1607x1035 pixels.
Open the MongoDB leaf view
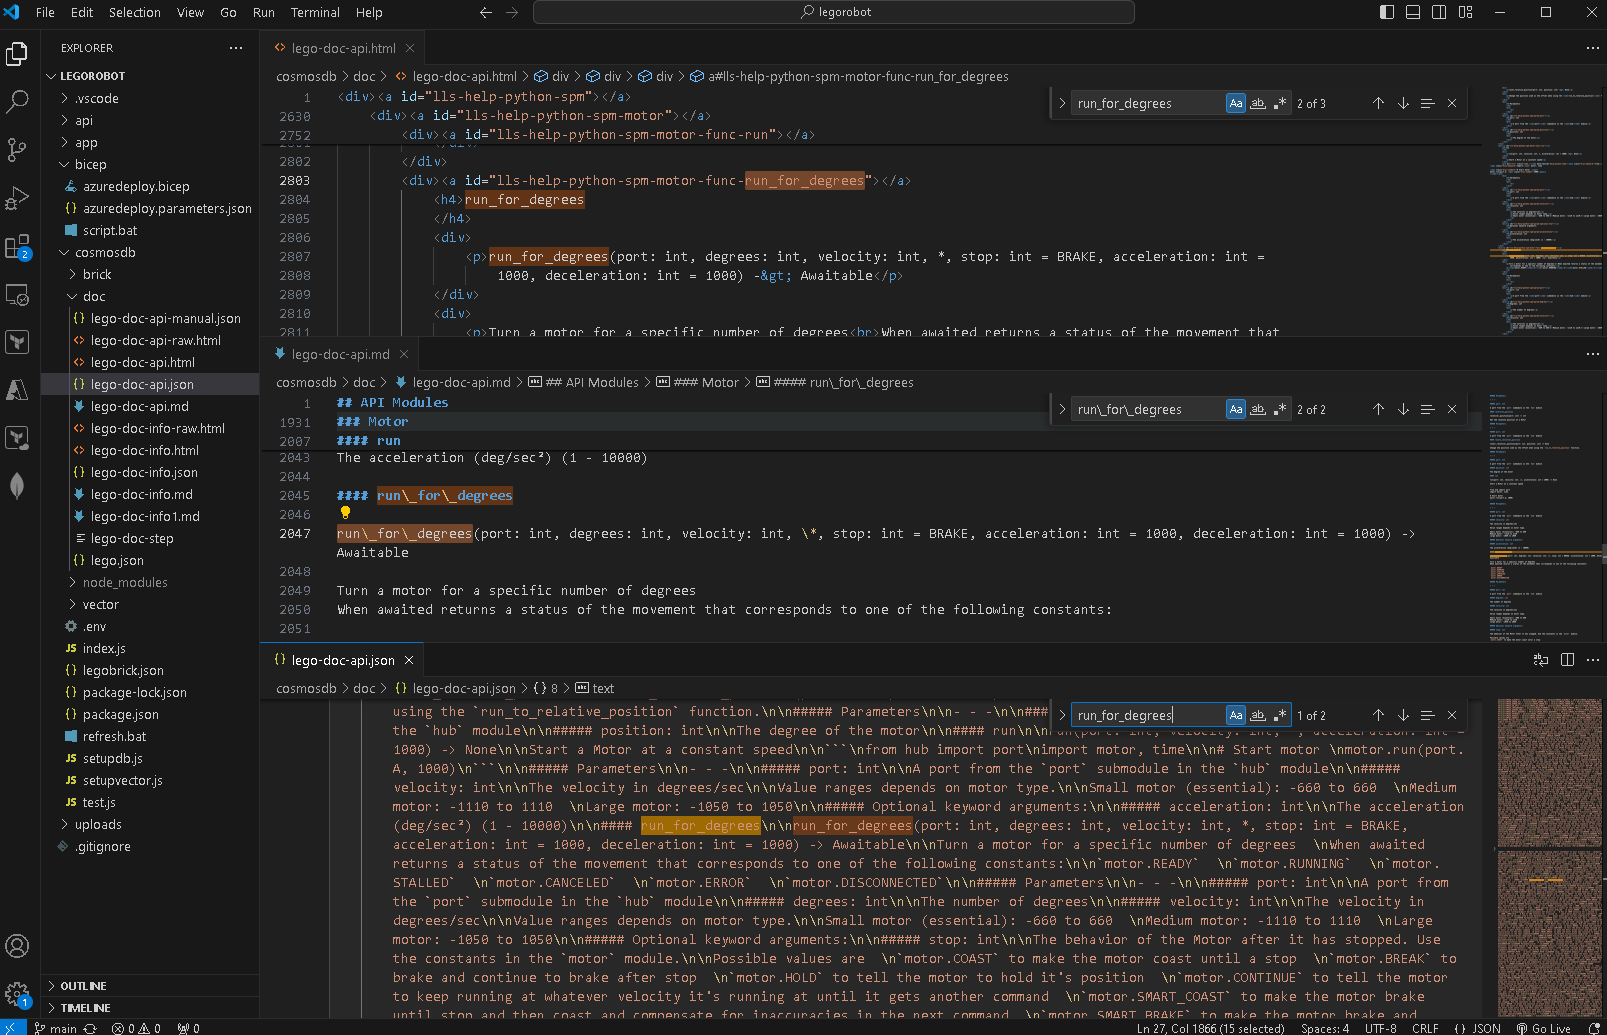(x=17, y=486)
